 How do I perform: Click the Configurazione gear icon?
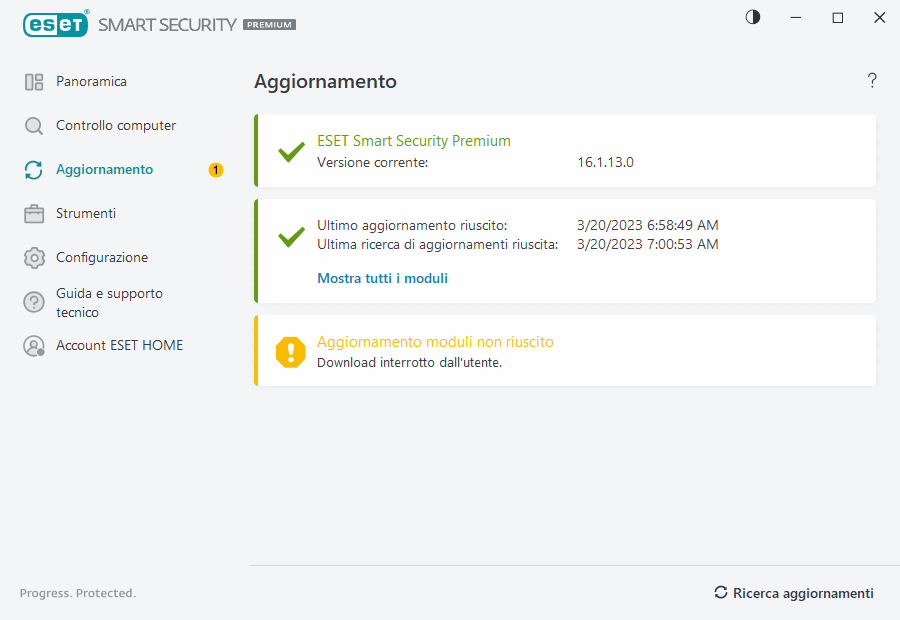pyautogui.click(x=34, y=258)
